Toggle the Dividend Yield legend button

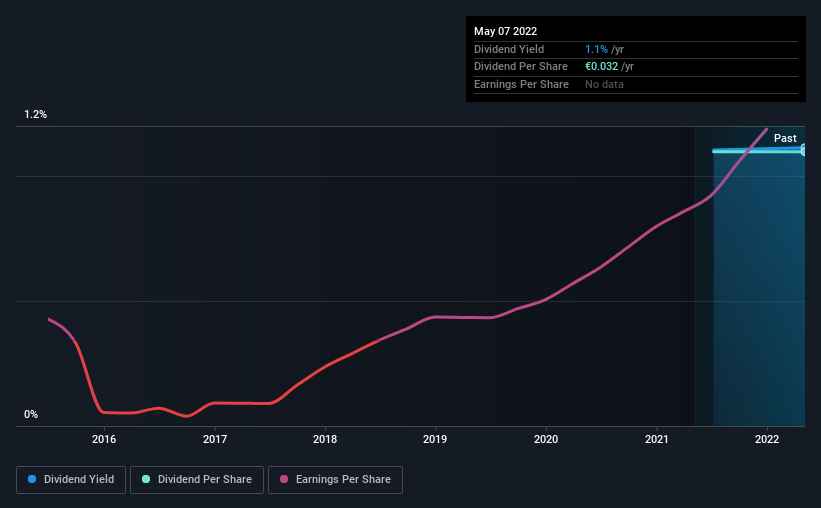pyautogui.click(x=71, y=480)
